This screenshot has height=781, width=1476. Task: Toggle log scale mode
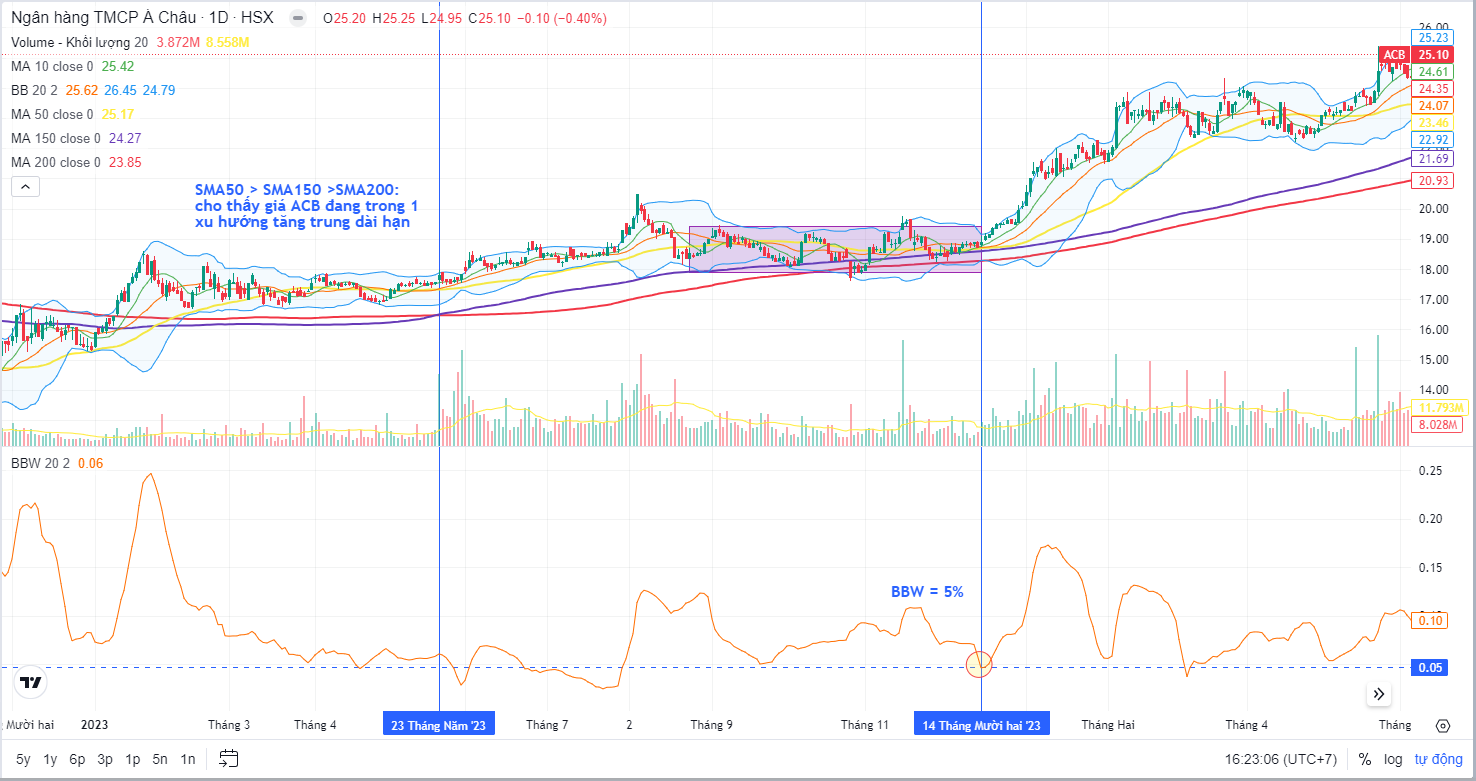click(x=1393, y=759)
